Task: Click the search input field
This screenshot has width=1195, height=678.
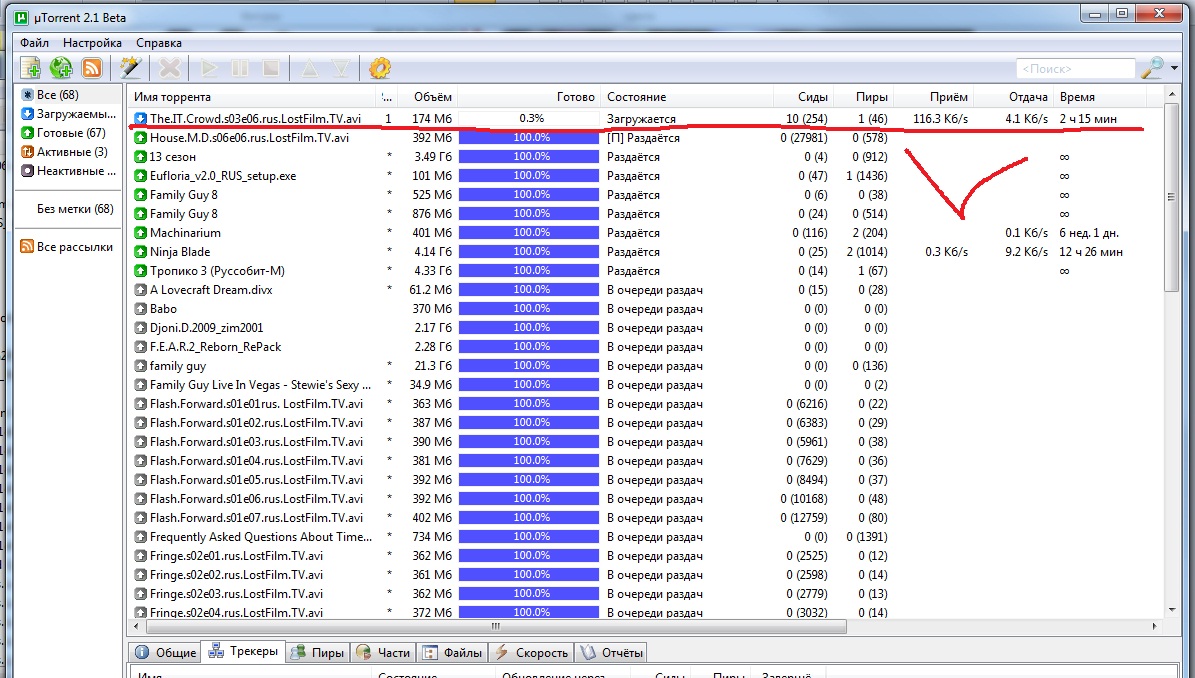Action: 1075,69
